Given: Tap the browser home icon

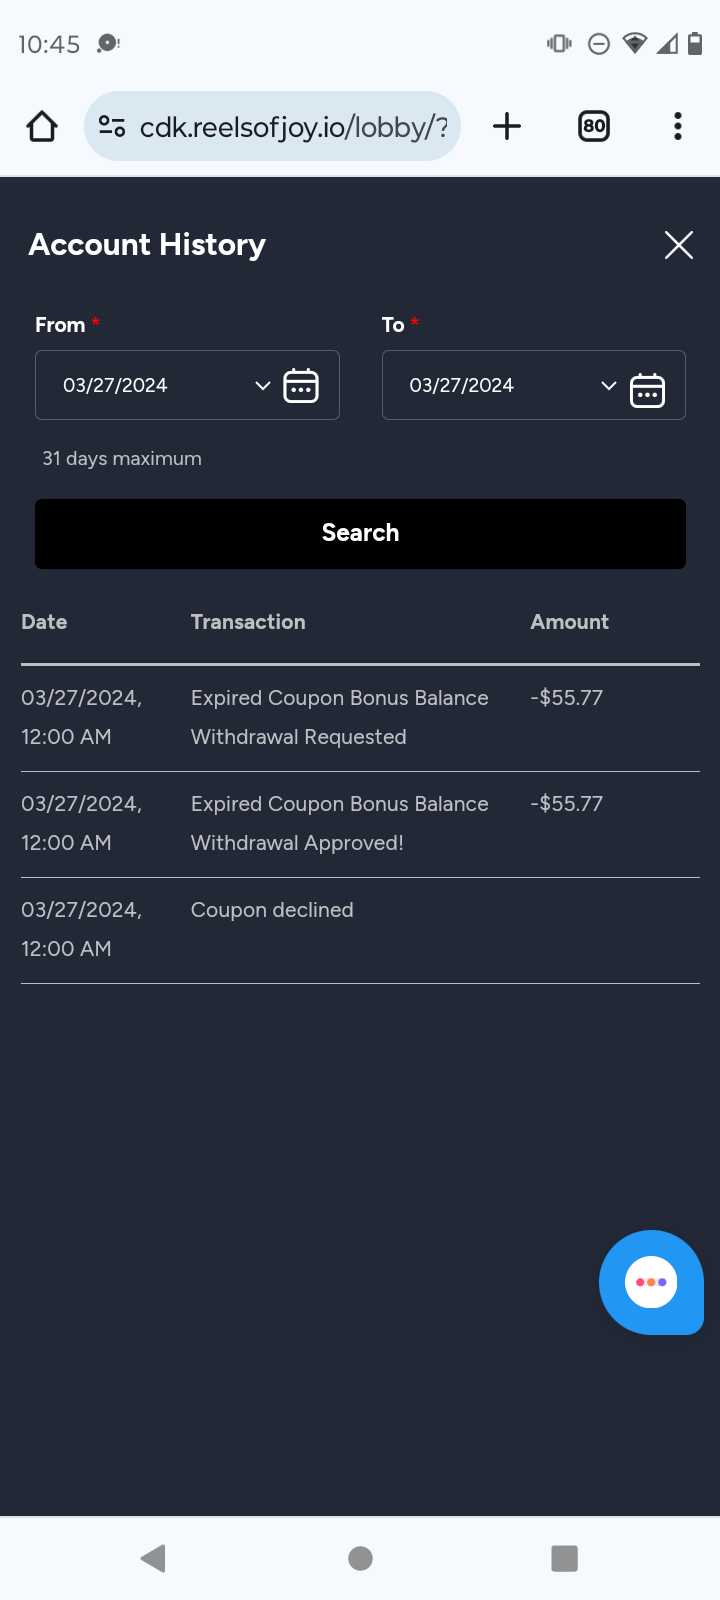Looking at the screenshot, I should tap(42, 127).
